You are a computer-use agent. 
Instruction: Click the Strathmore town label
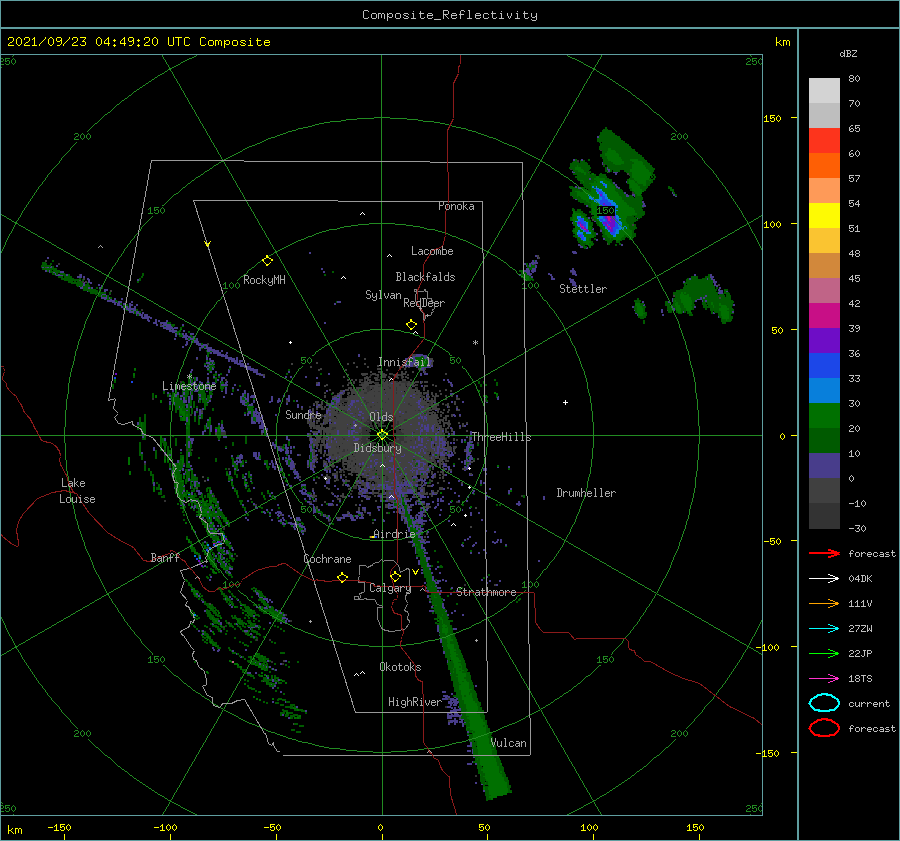[486, 592]
